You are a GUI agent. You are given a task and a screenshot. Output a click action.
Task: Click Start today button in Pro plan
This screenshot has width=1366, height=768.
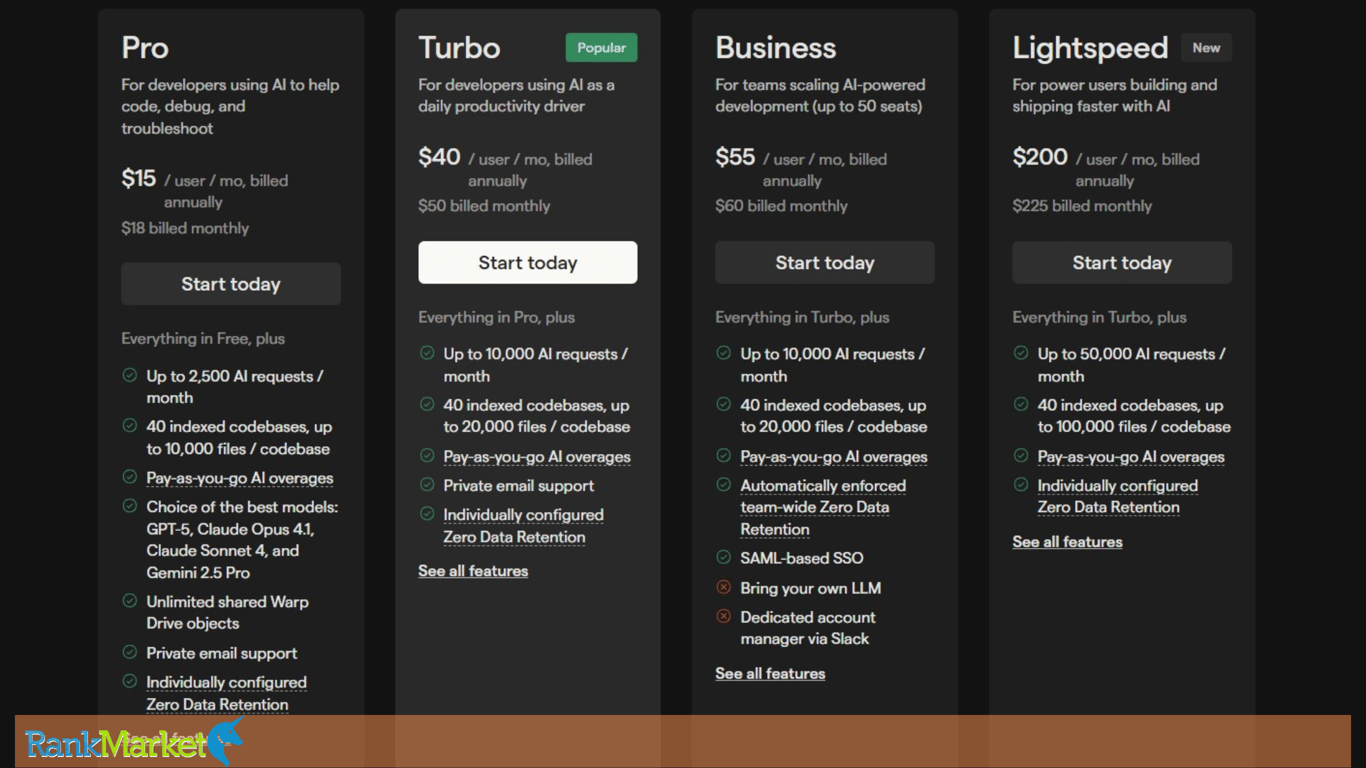(x=231, y=284)
